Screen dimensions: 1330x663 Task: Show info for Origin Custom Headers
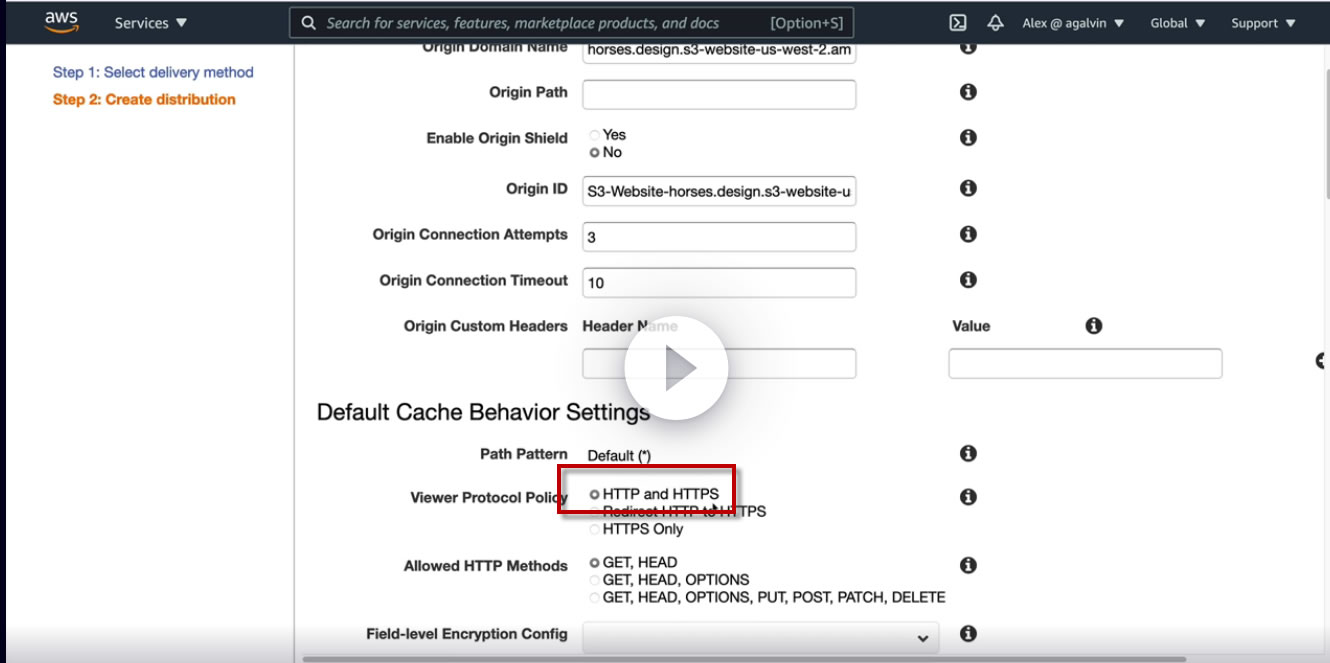1094,326
